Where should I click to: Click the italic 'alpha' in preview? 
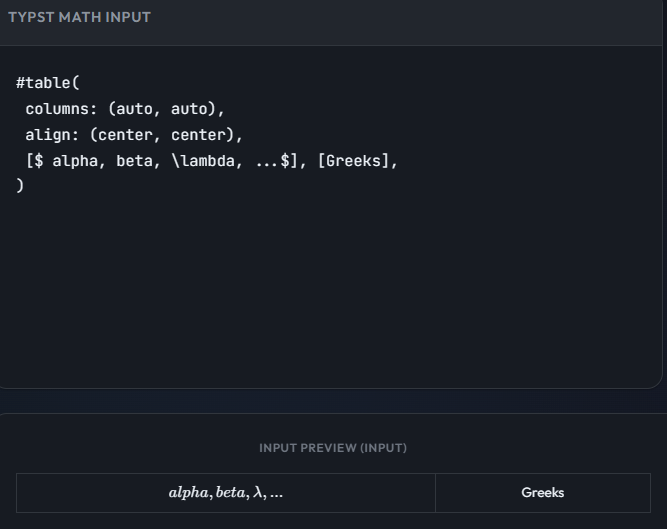click(188, 493)
